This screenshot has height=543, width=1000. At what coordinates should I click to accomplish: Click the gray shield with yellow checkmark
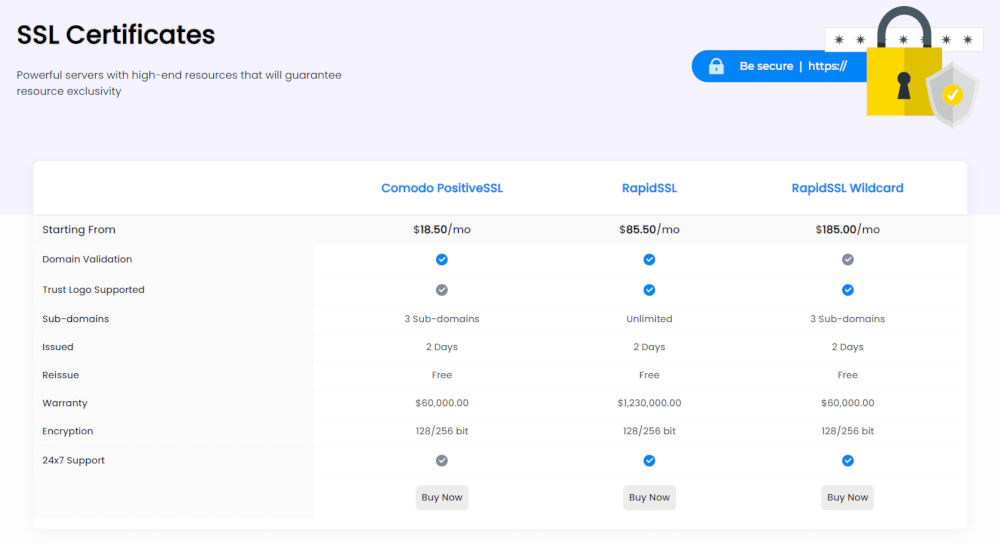pyautogui.click(x=952, y=96)
